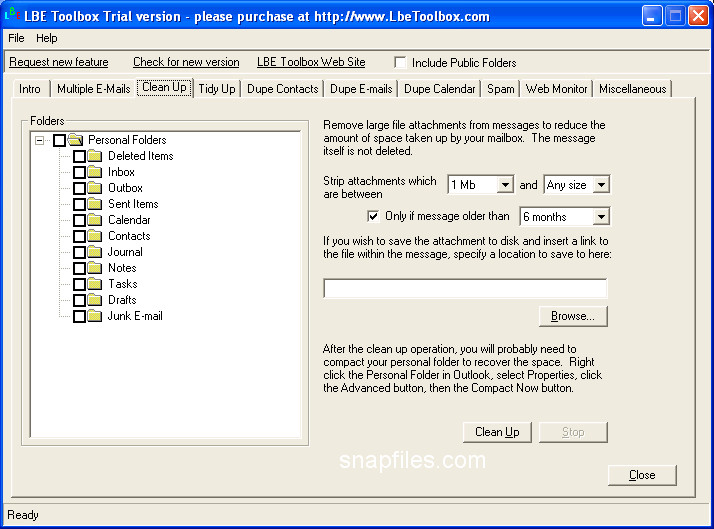714x529 pixels.
Task: Click the Junk E-mail folder icon
Action: (95, 316)
